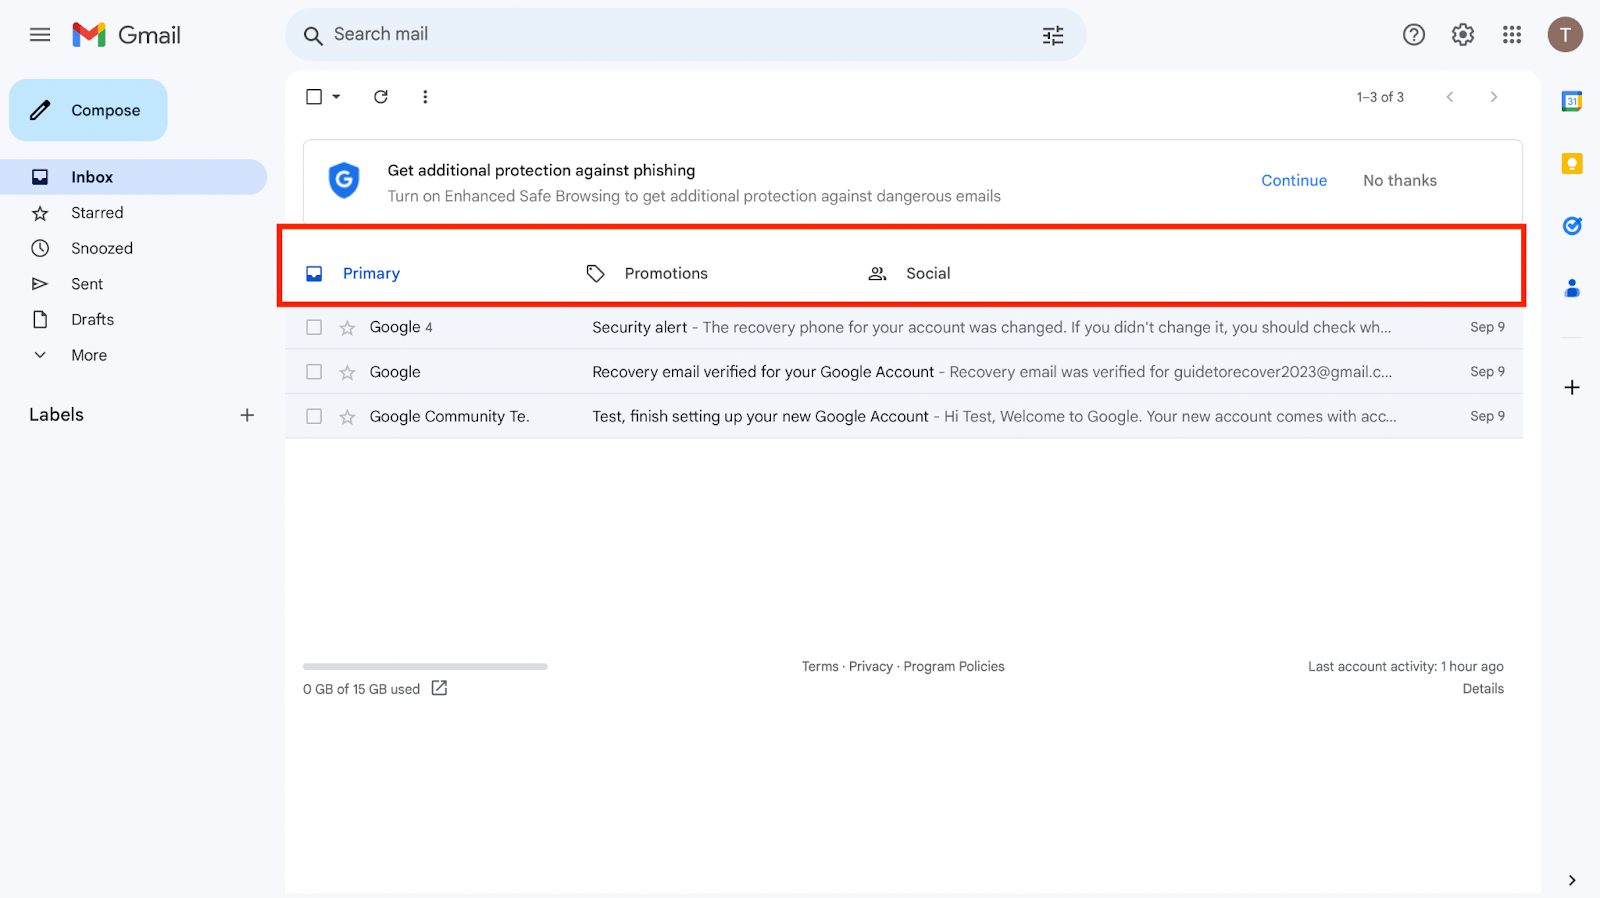
Task: Click the refresh mail icon
Action: click(x=381, y=97)
